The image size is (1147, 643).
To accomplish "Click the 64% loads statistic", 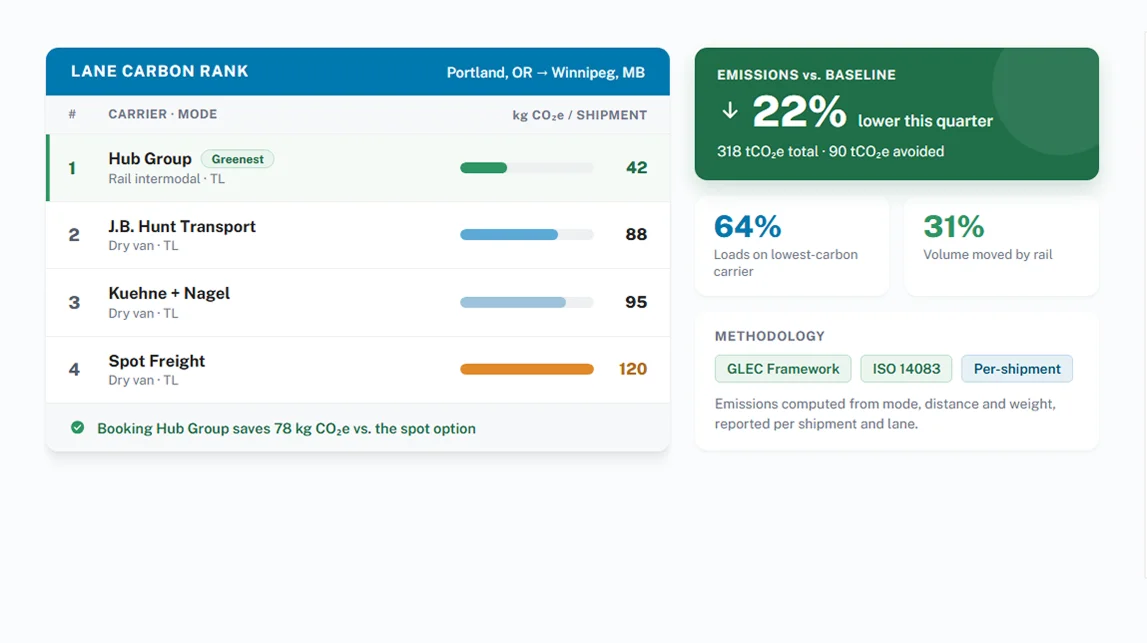I will (x=748, y=227).
